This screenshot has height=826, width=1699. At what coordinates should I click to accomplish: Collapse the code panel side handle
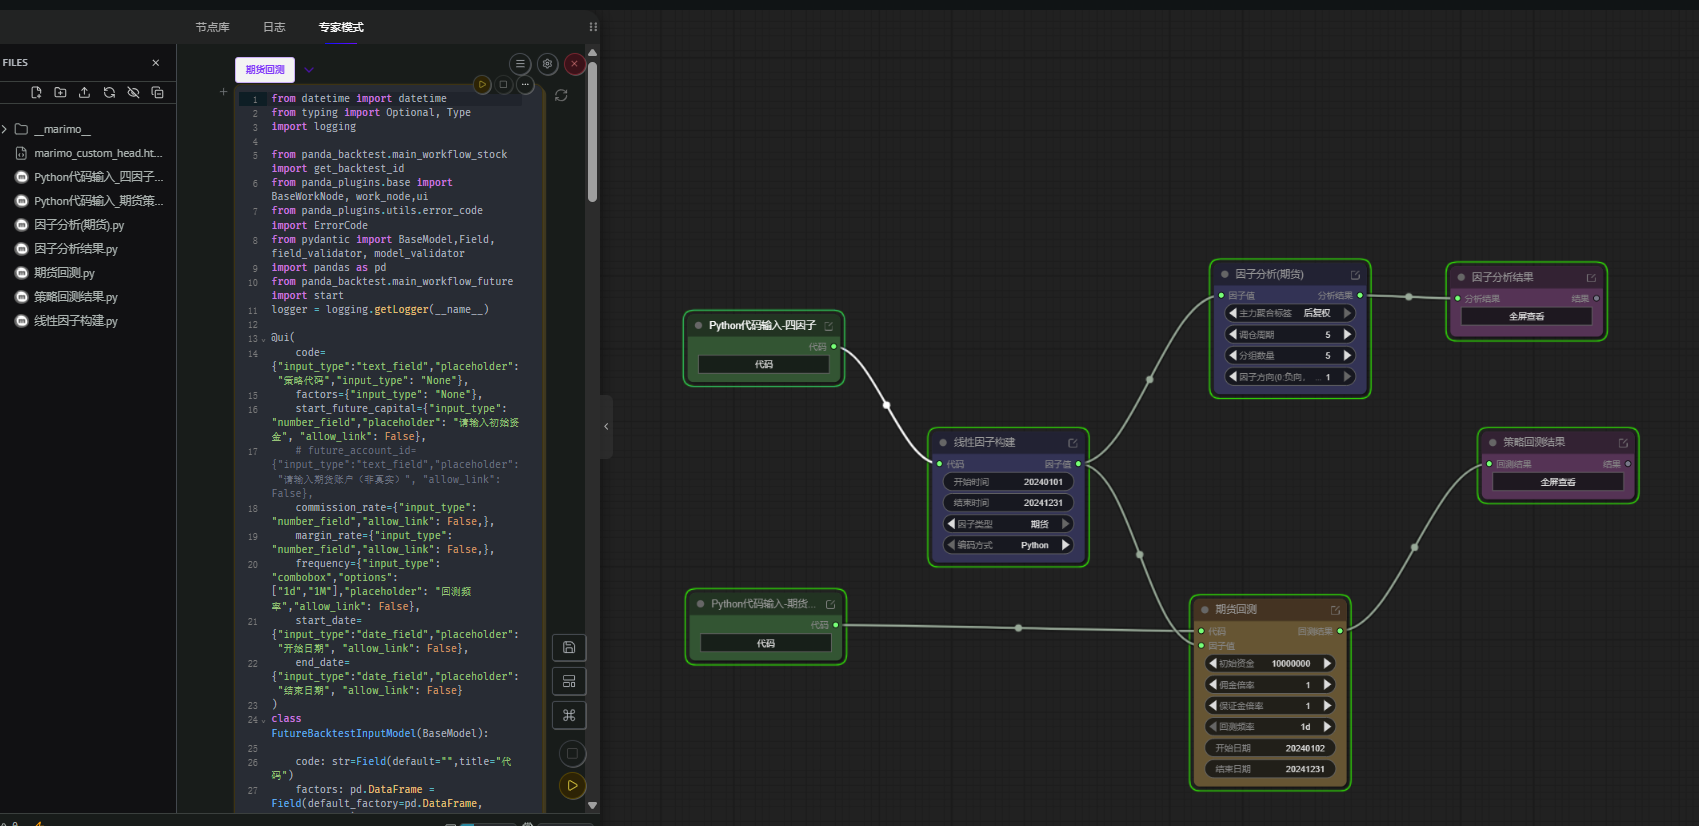point(606,427)
